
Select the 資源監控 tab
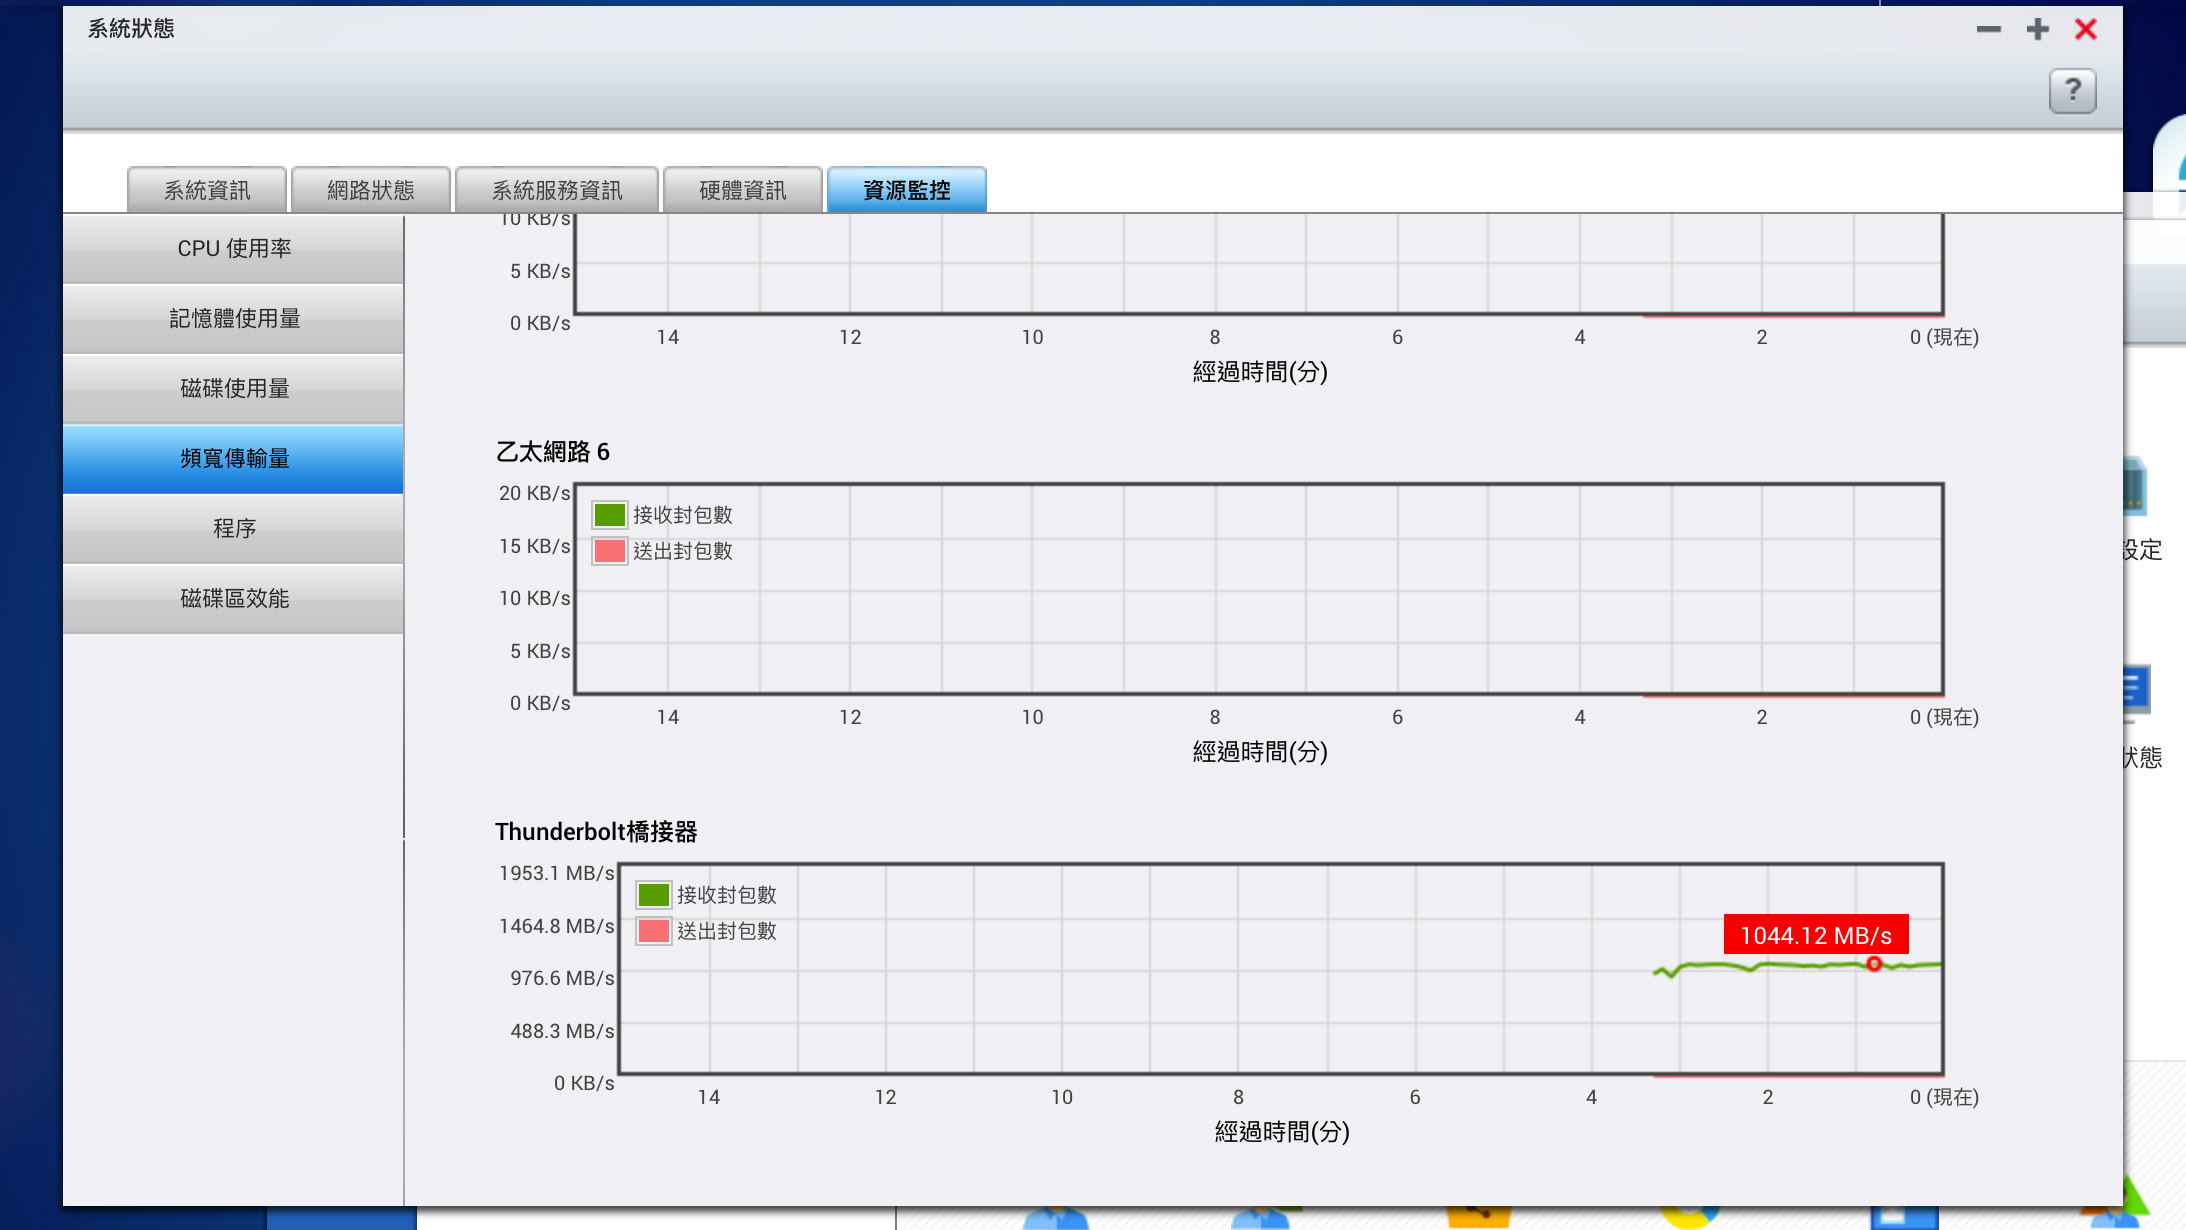pos(907,190)
